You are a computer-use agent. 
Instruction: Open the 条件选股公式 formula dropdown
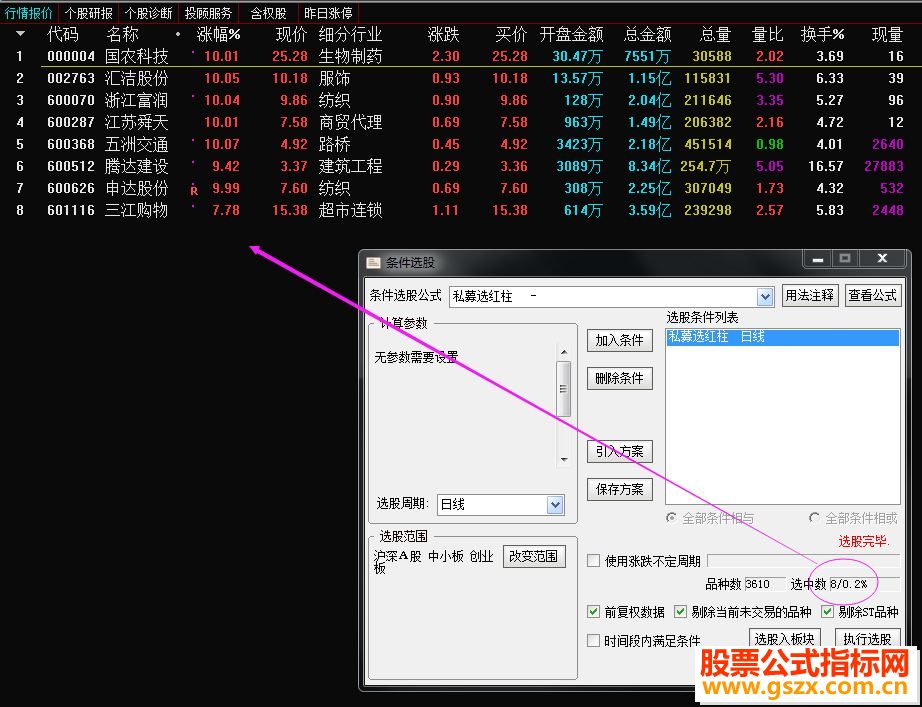[x=764, y=296]
